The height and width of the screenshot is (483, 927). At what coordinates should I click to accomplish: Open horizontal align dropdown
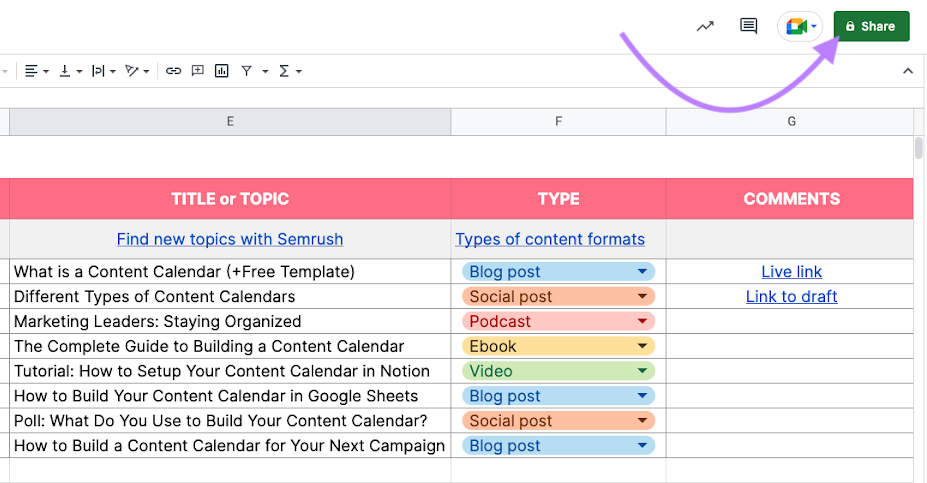(x=36, y=71)
